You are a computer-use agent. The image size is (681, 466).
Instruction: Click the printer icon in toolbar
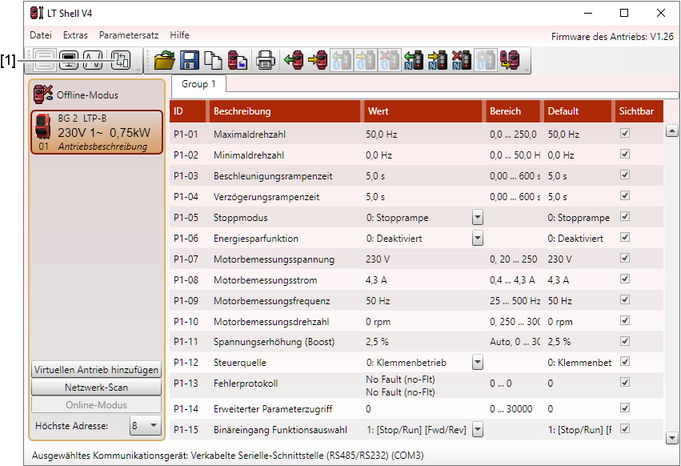265,61
